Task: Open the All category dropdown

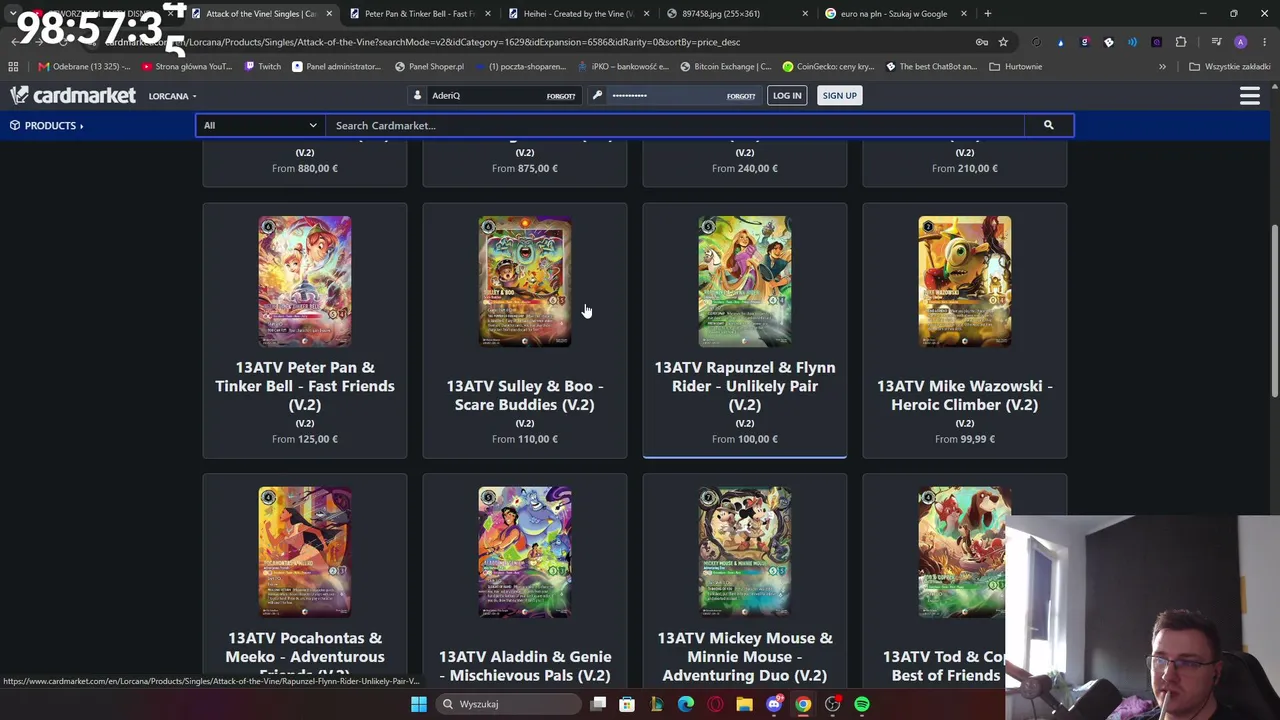Action: (x=260, y=125)
